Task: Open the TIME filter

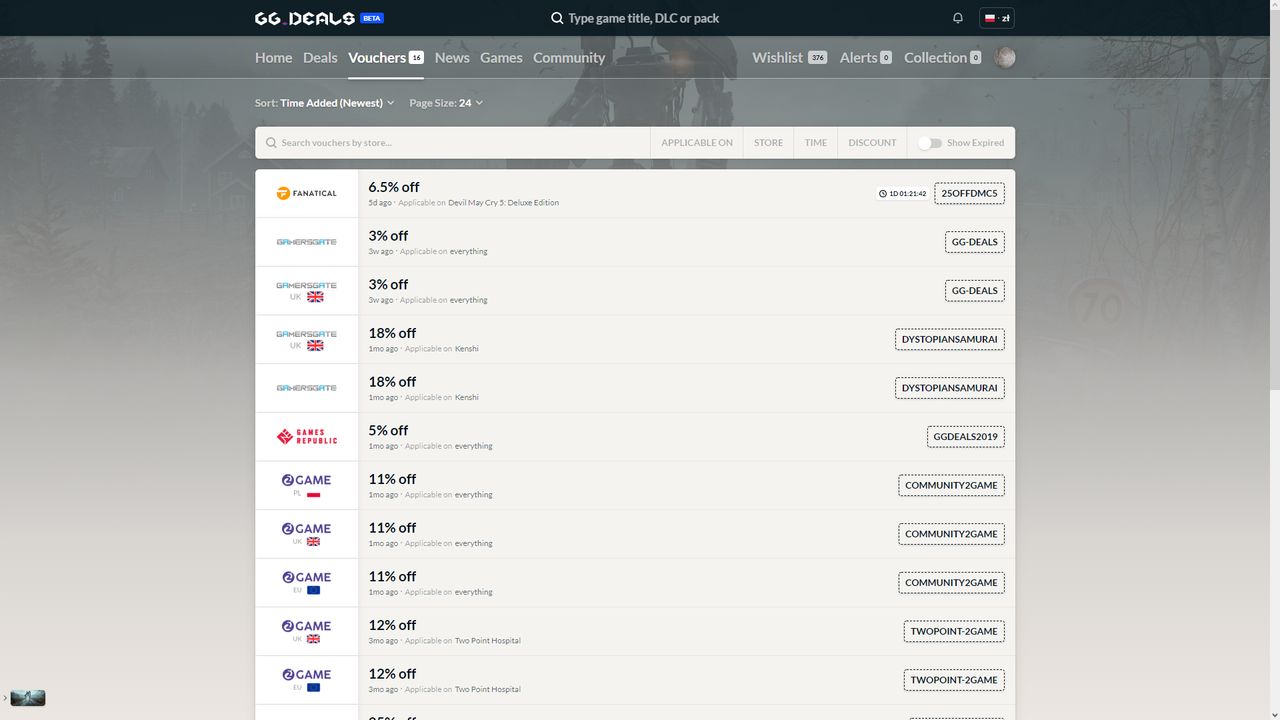Action: tap(816, 143)
